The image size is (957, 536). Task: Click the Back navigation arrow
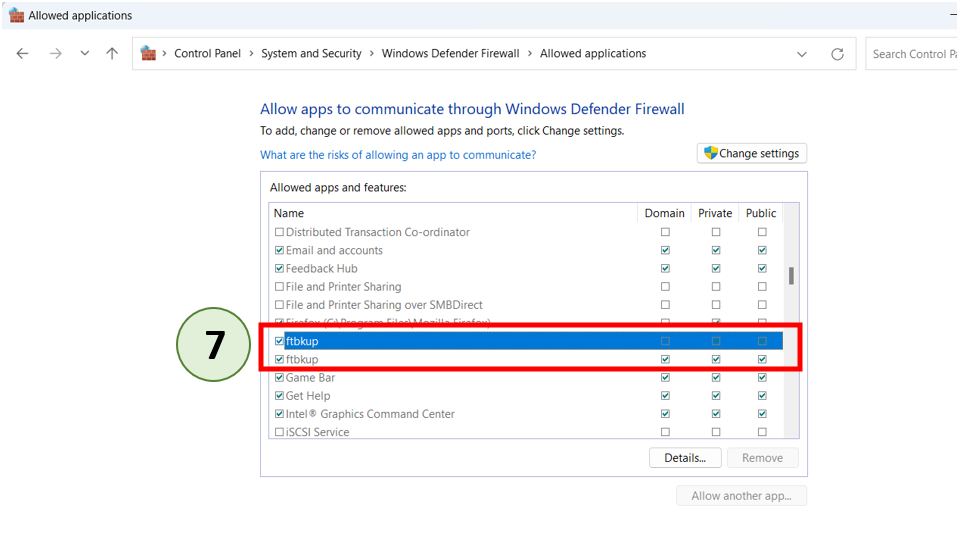click(22, 54)
